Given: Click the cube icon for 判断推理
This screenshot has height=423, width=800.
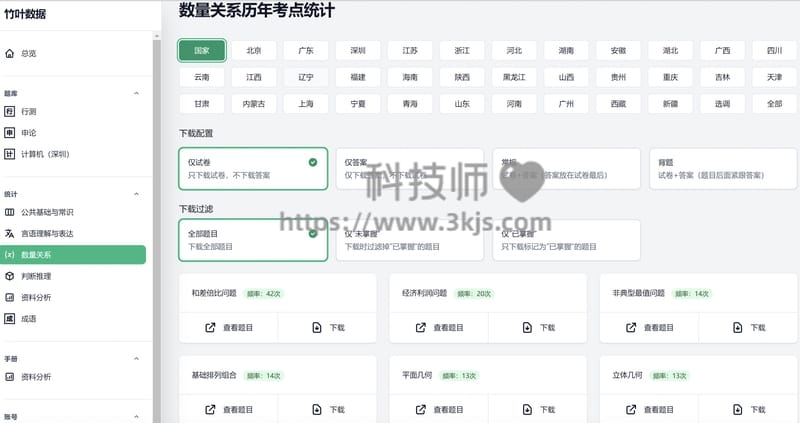Looking at the screenshot, I should click(x=10, y=276).
